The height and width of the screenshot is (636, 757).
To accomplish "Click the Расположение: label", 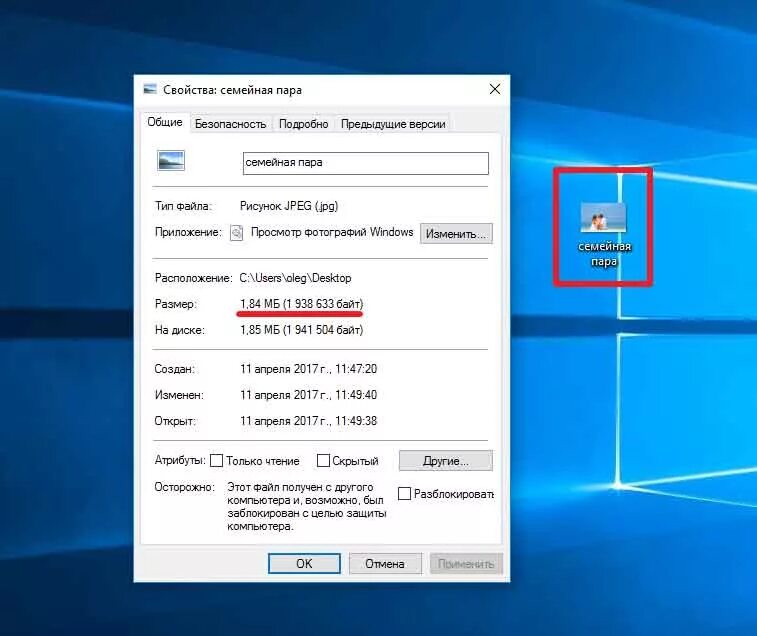I will [194, 278].
